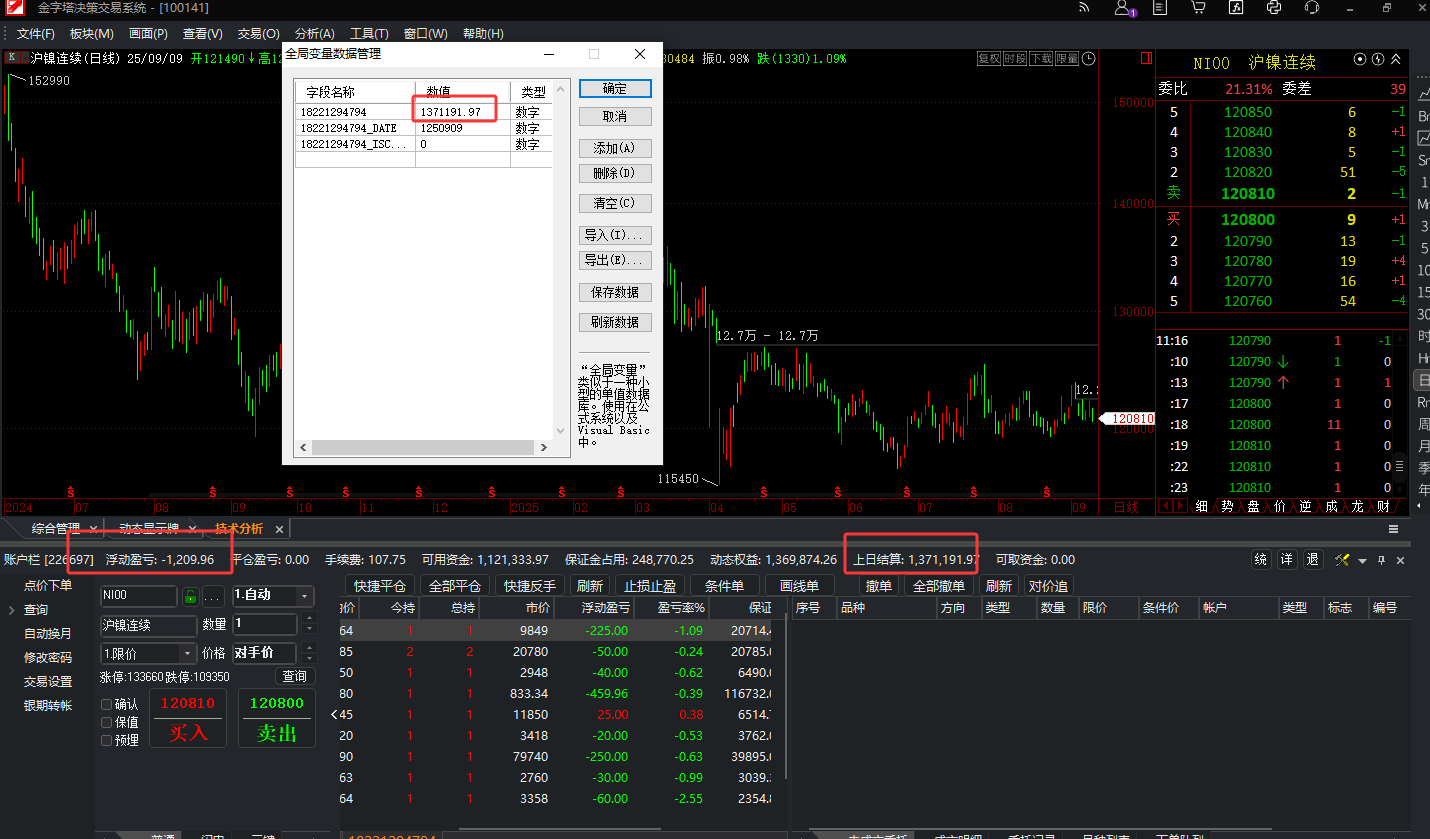Click the customer service headset icon

[1311, 8]
